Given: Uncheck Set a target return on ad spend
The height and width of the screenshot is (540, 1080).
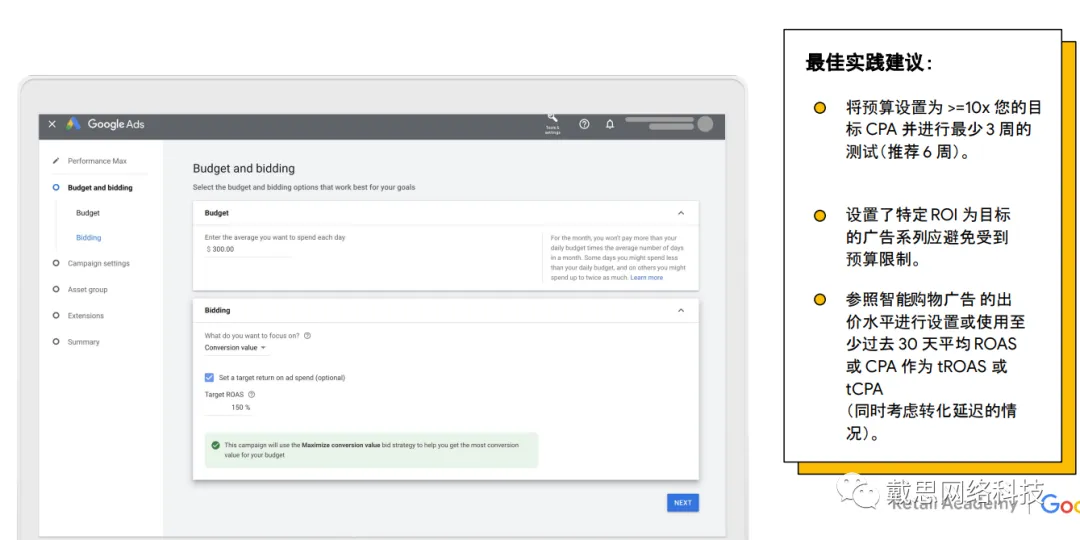Looking at the screenshot, I should pos(209,377).
